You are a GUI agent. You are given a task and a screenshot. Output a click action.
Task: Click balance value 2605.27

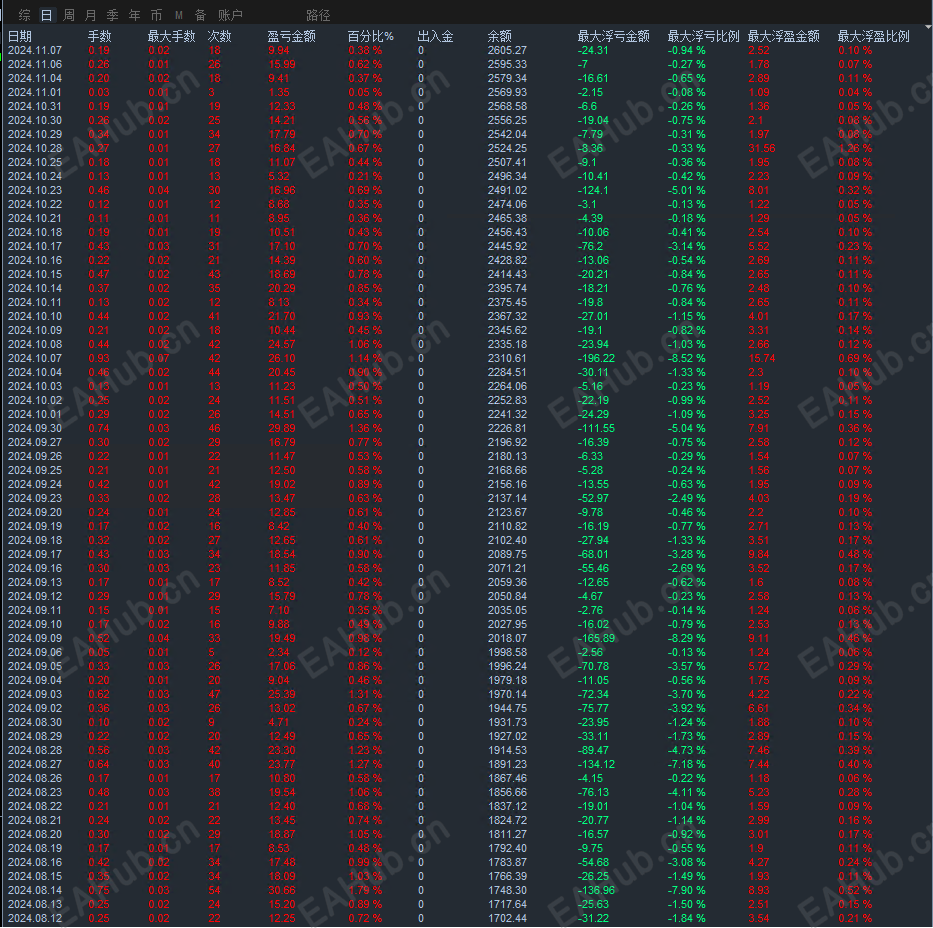pos(507,51)
